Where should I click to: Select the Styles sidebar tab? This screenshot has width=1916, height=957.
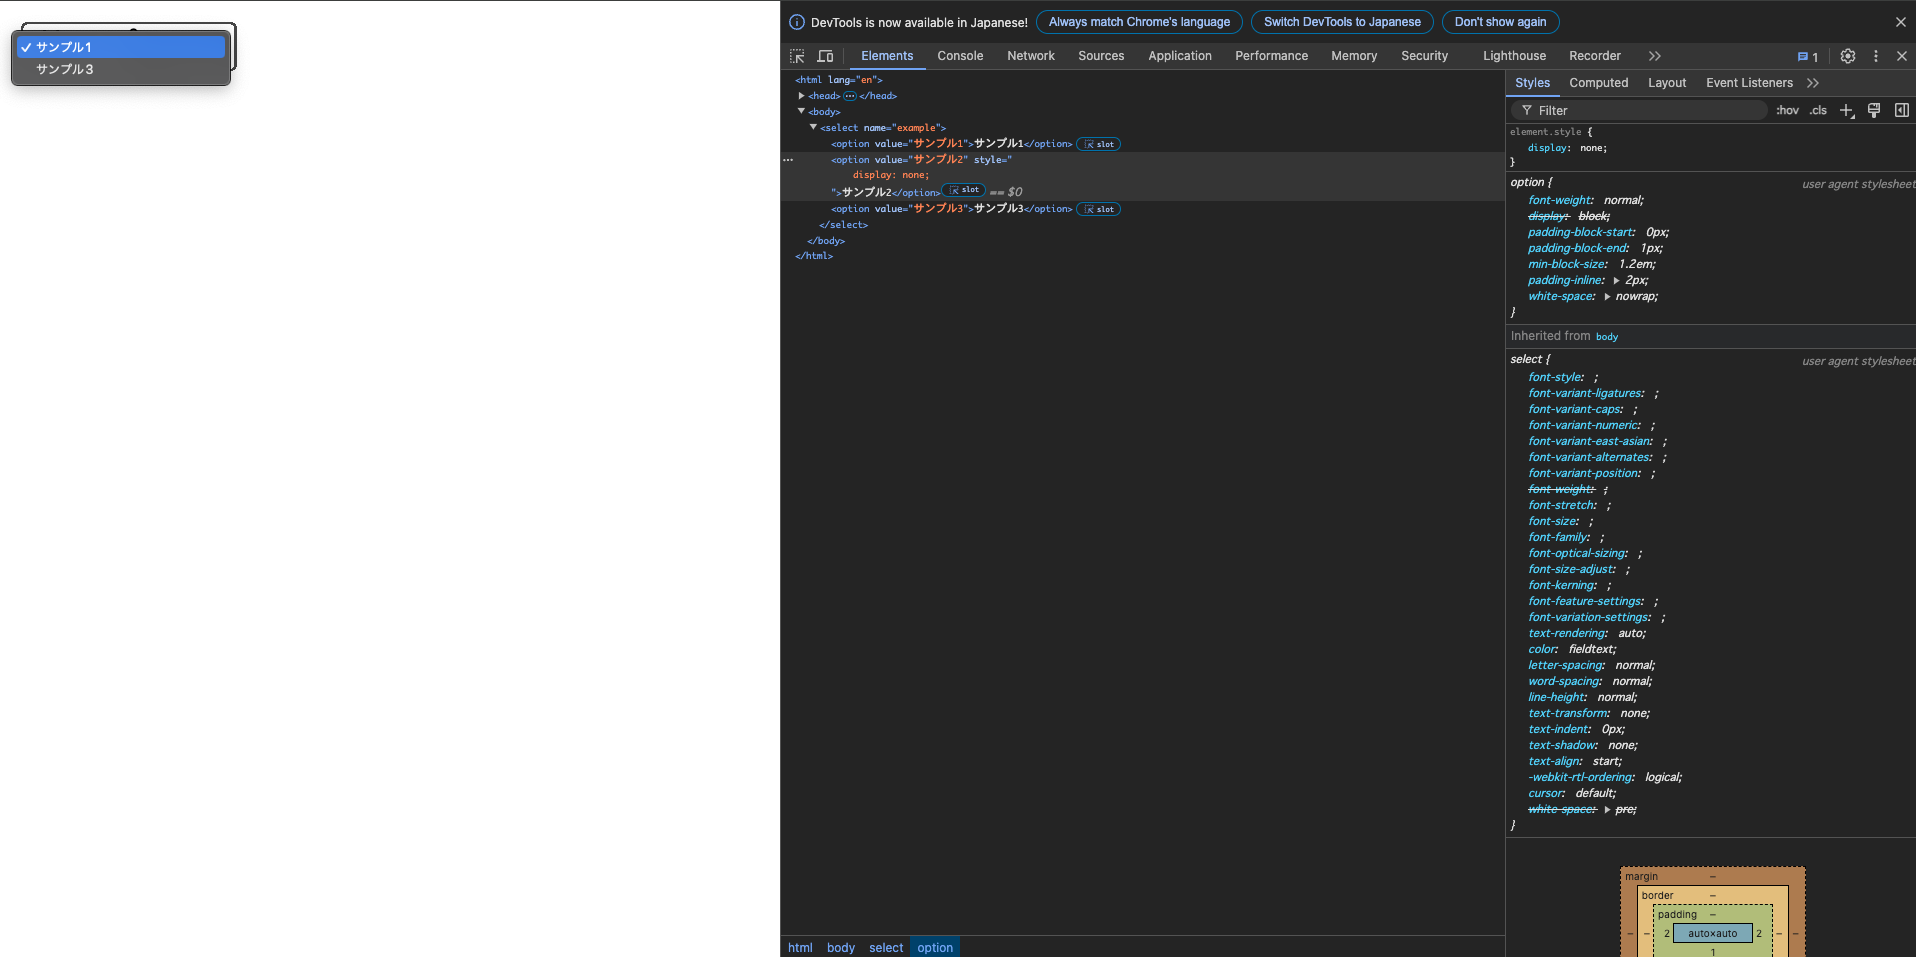(1532, 83)
